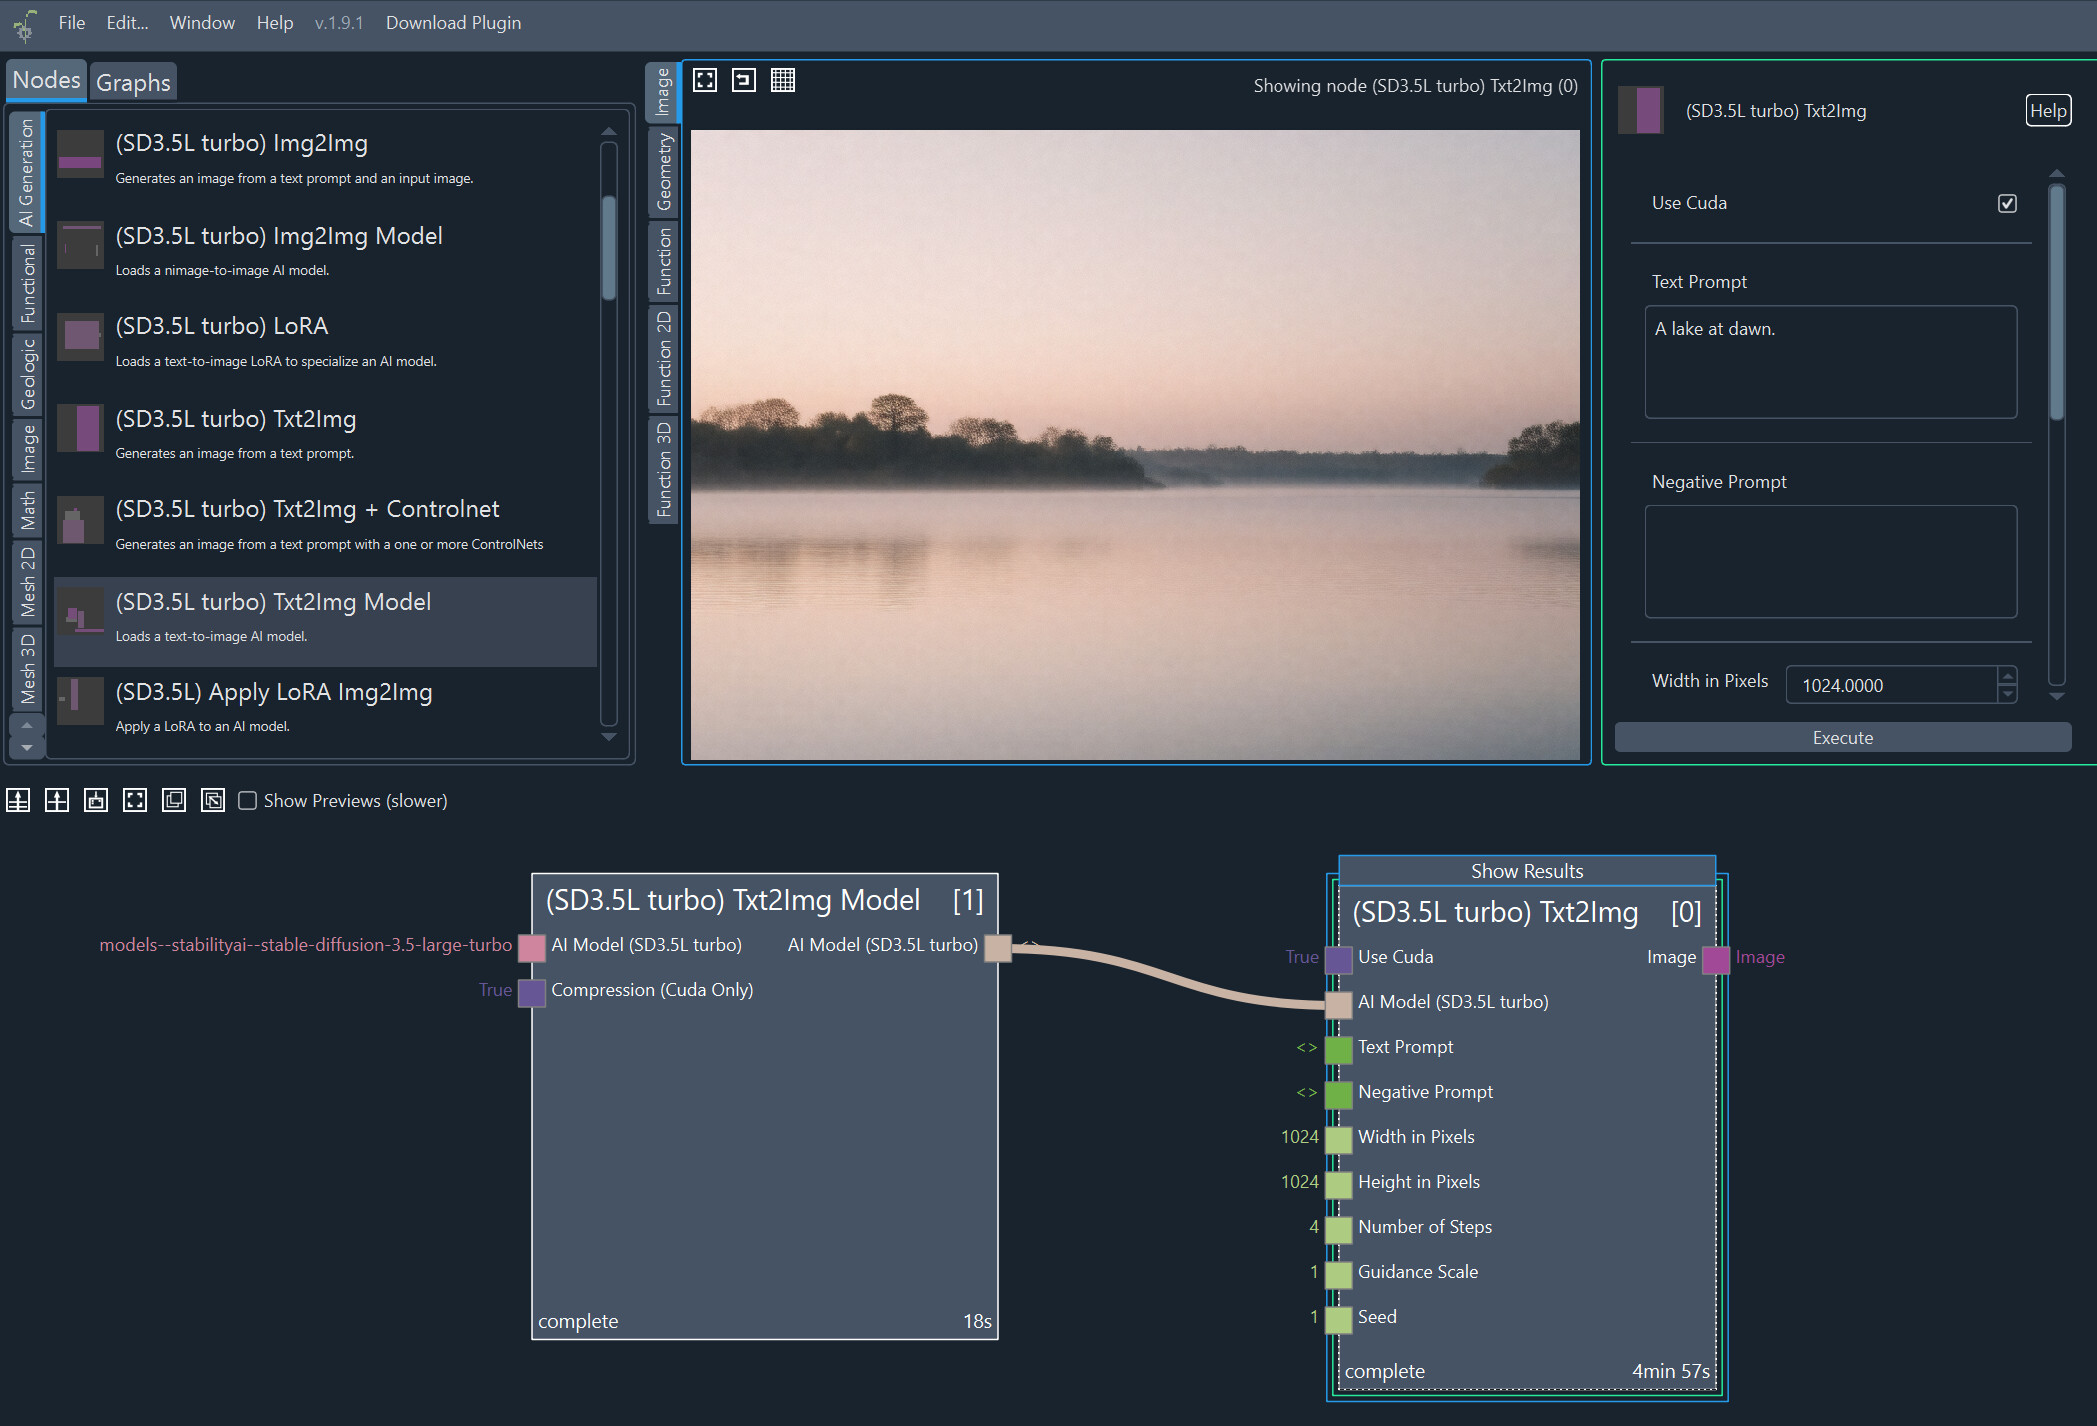Click the back arrow icon in the viewport toolbar
2097x1426 pixels.
(744, 80)
